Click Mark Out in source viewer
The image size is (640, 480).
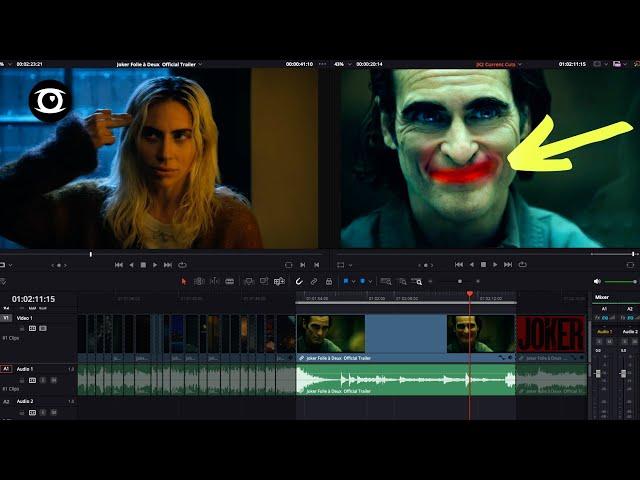coord(316,265)
